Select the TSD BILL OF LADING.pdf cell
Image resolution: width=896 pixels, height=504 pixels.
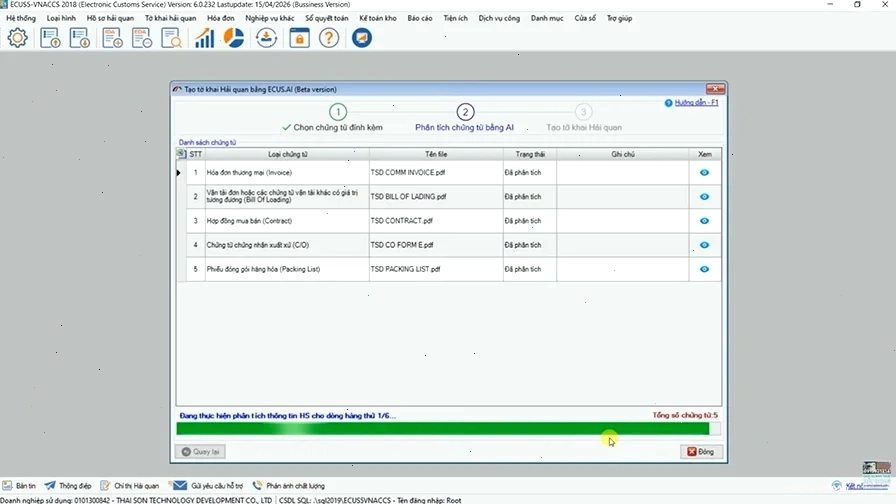click(x=436, y=197)
